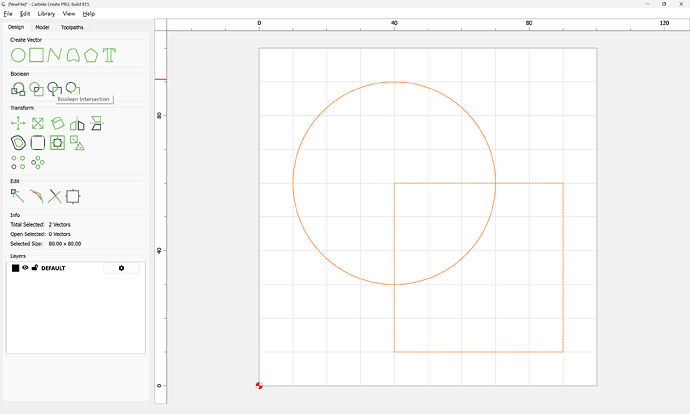
Task: Switch to the Design tab
Action: pyautogui.click(x=16, y=27)
